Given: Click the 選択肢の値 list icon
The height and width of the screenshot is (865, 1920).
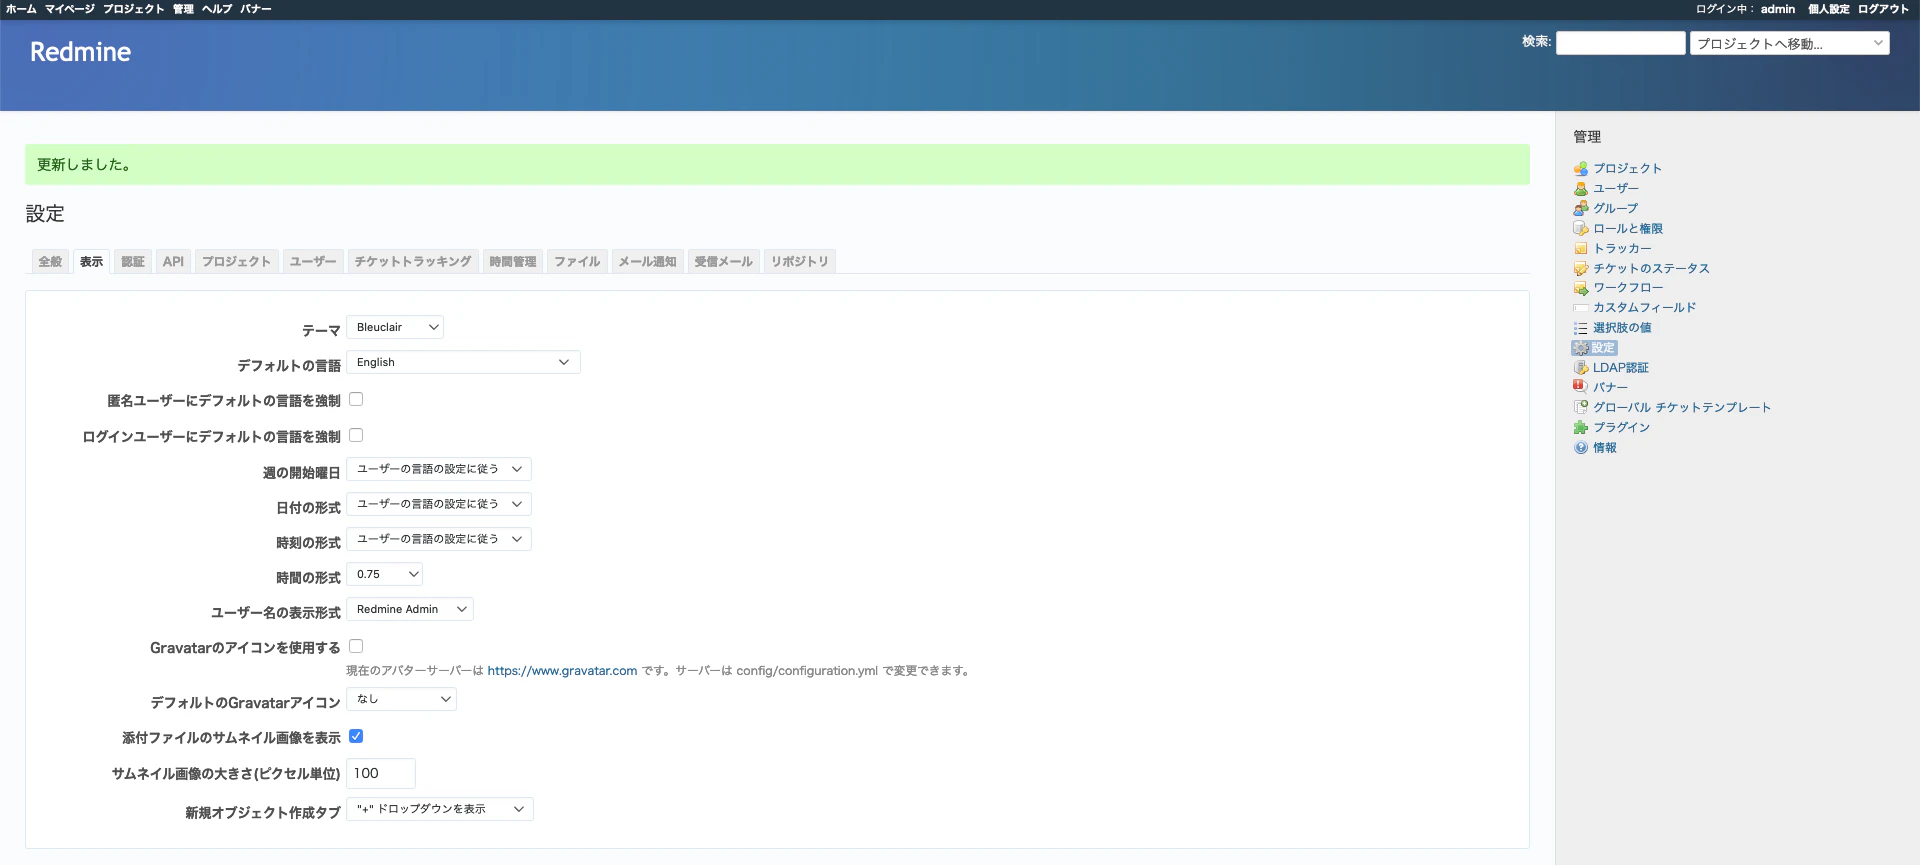Looking at the screenshot, I should point(1580,328).
